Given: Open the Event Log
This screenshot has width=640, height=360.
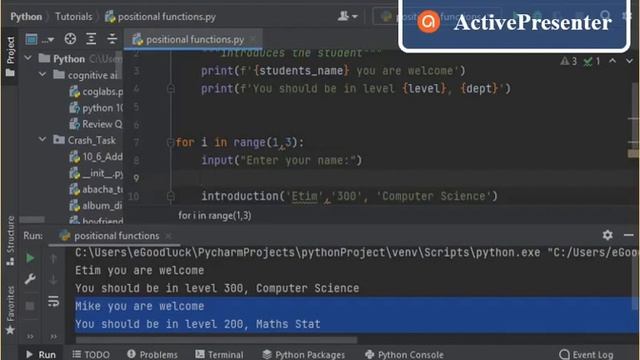Looking at the screenshot, I should [586, 354].
